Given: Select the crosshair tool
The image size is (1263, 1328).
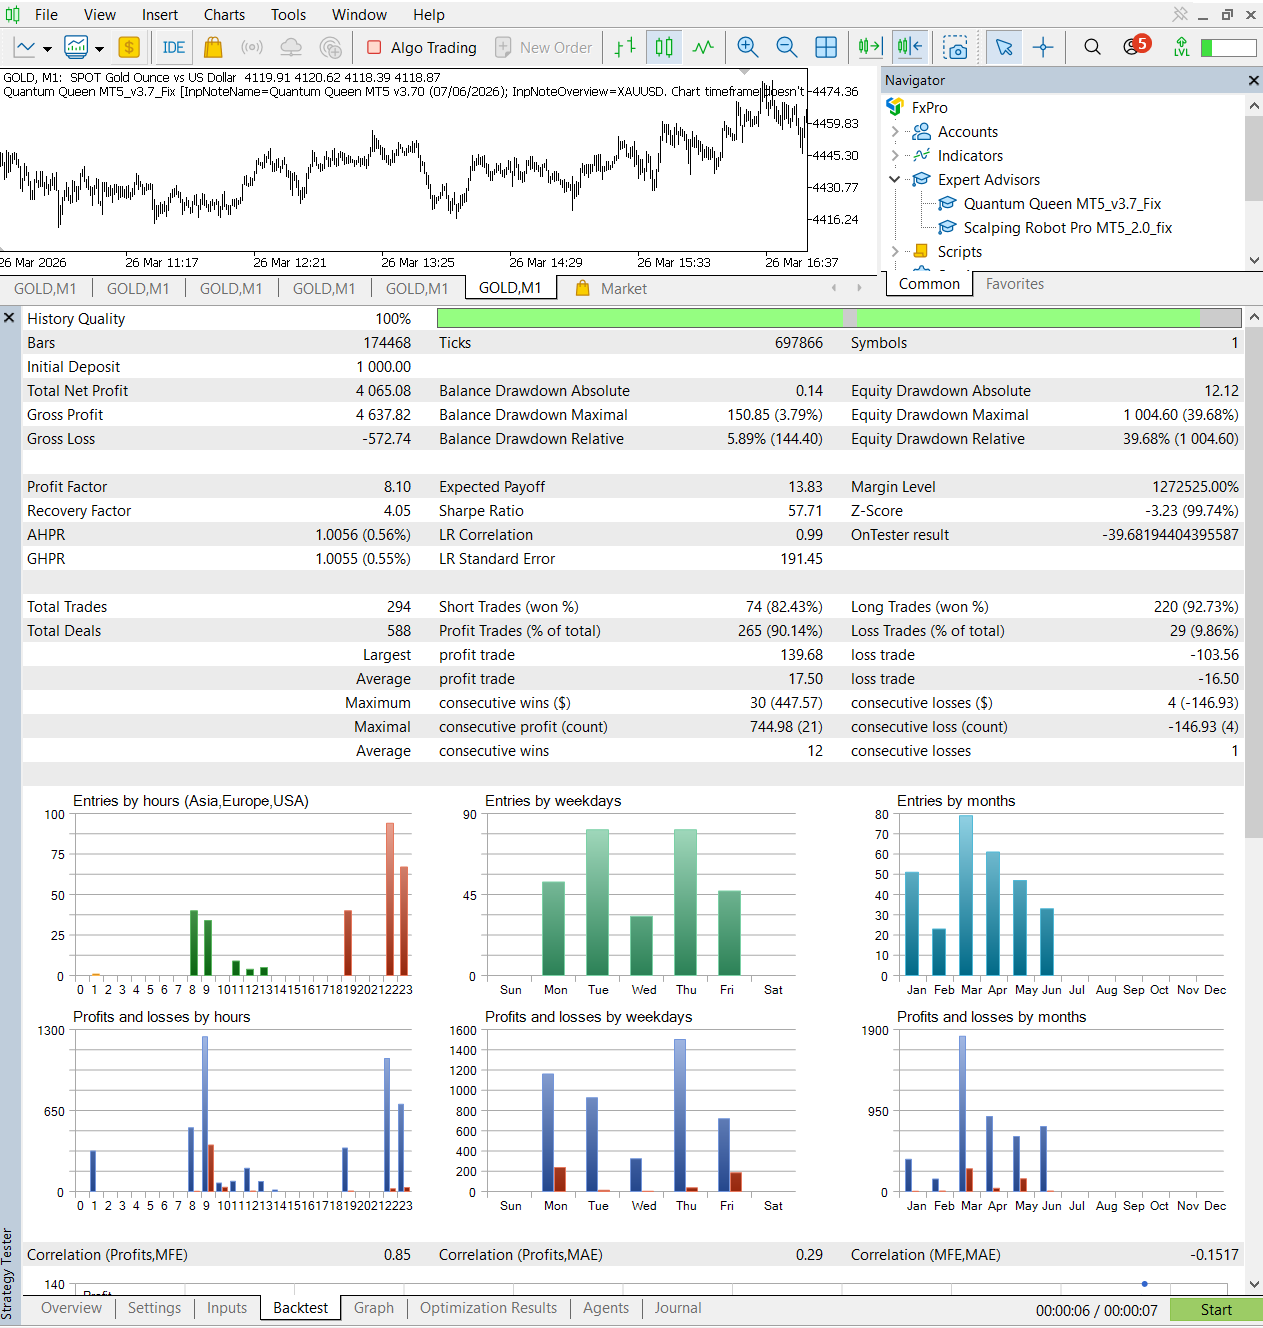Looking at the screenshot, I should click(1043, 47).
